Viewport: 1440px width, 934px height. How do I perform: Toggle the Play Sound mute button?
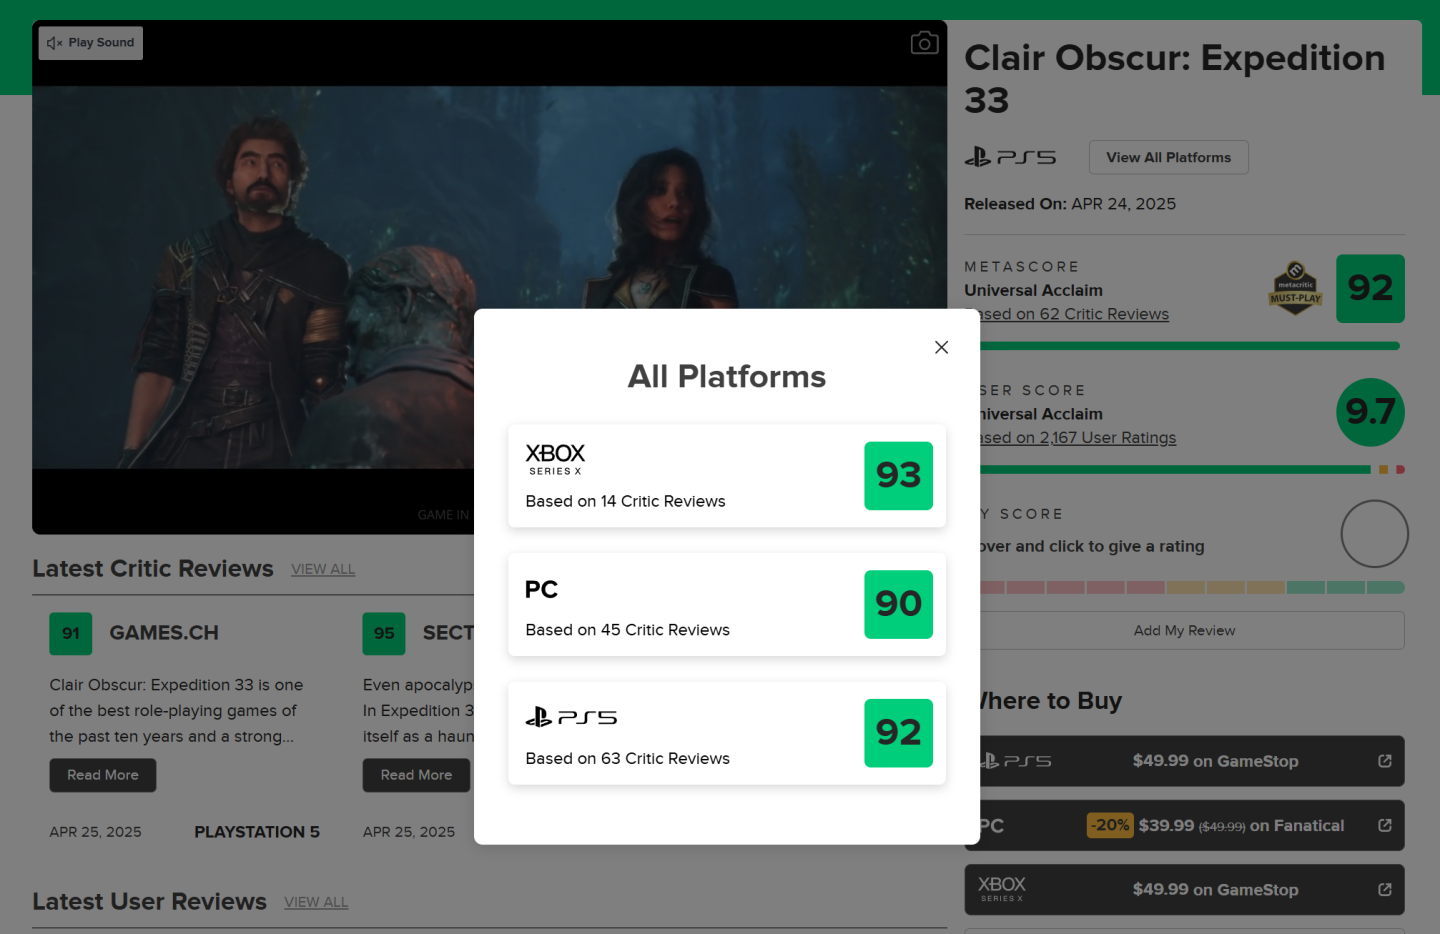click(x=91, y=43)
